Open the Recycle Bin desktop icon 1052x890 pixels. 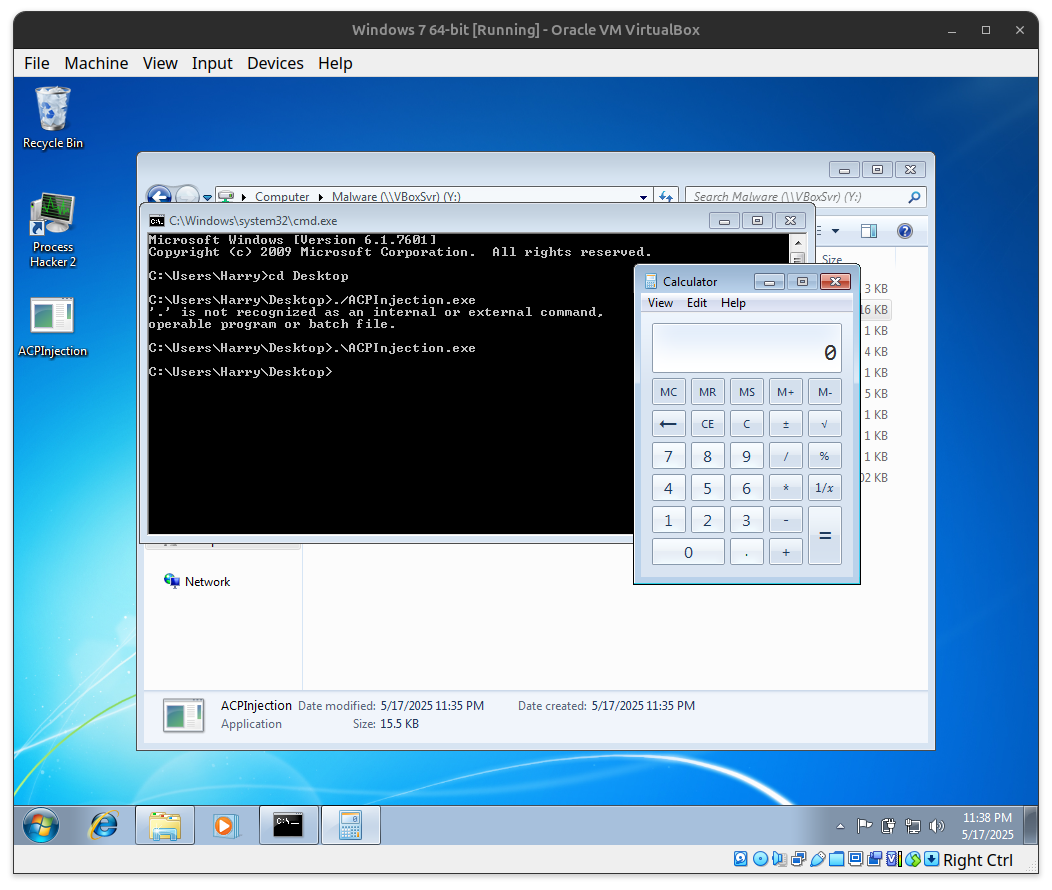52,117
